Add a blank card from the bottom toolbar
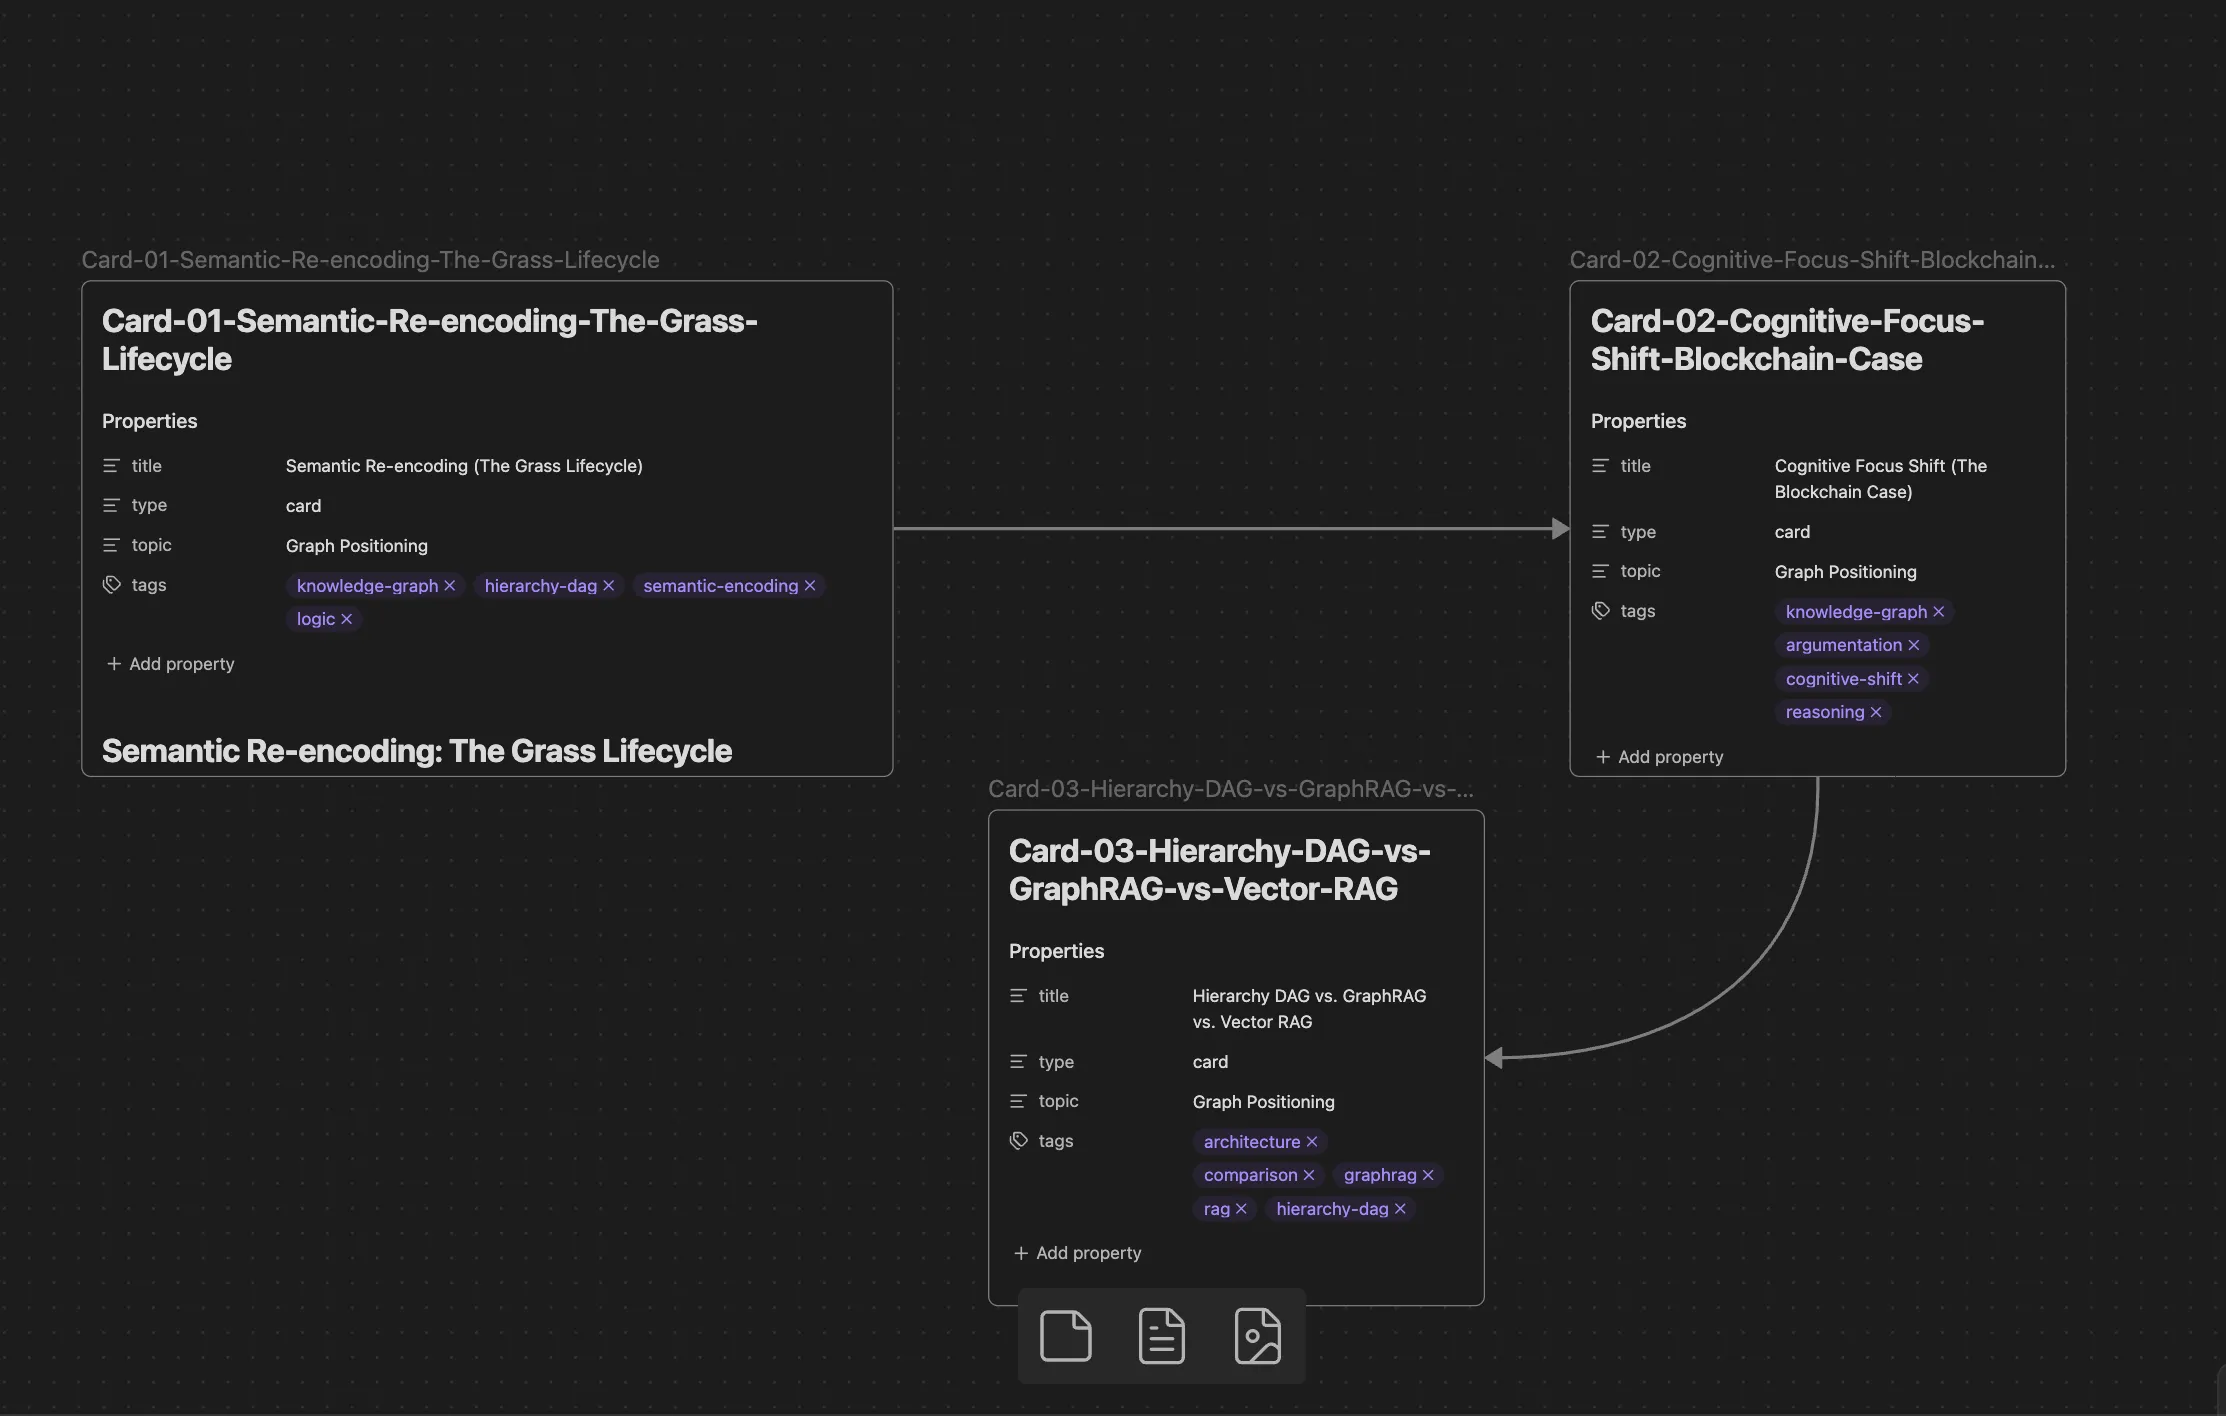The width and height of the screenshot is (2226, 1416). point(1066,1336)
